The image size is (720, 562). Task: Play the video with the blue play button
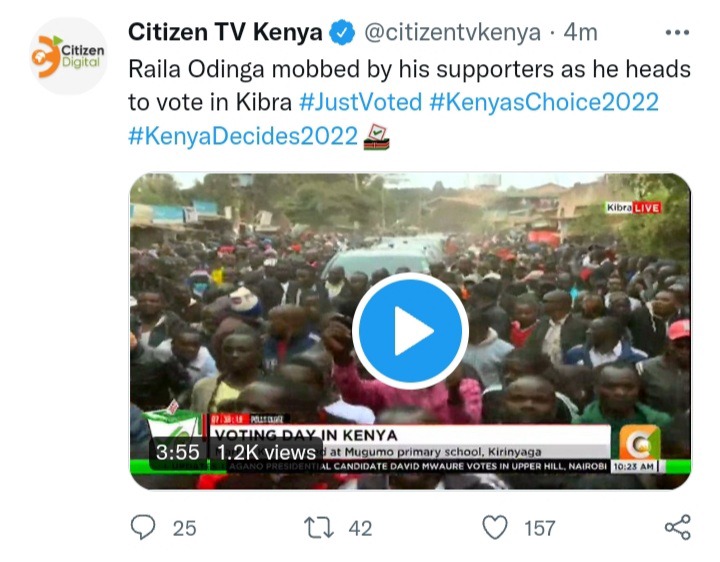coord(410,331)
